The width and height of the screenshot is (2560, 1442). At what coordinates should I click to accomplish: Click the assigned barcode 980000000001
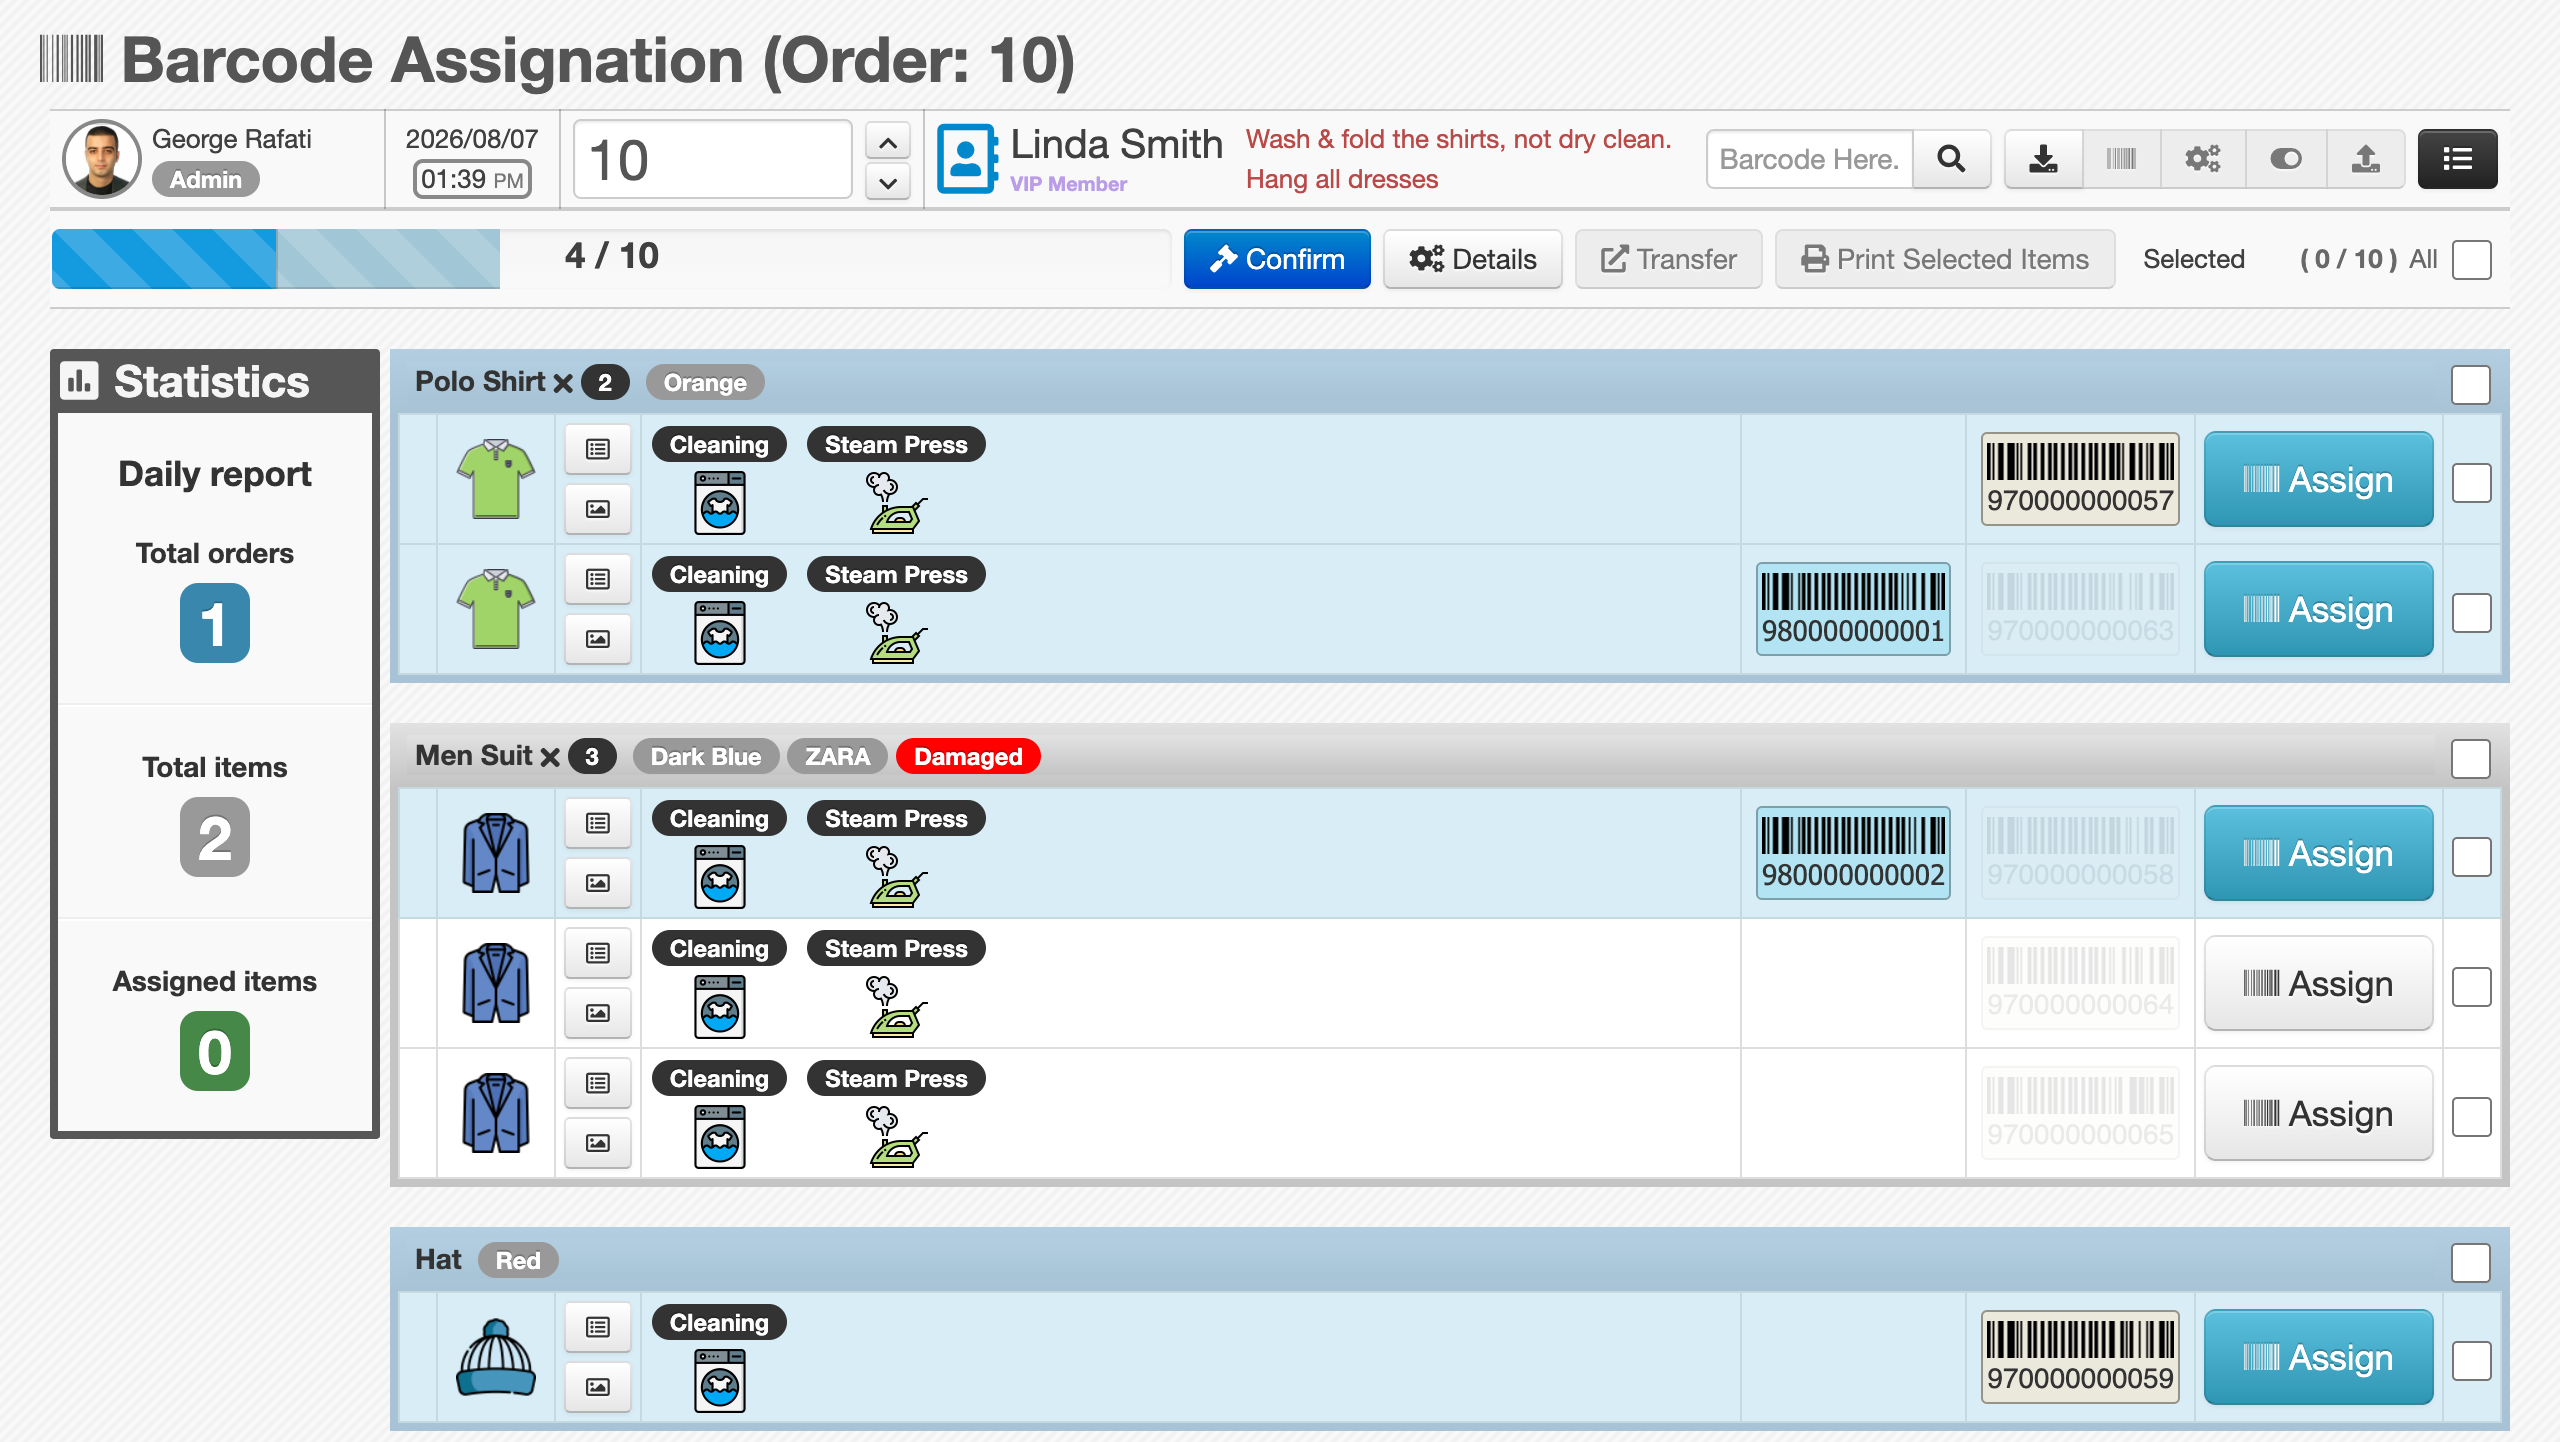(1853, 609)
